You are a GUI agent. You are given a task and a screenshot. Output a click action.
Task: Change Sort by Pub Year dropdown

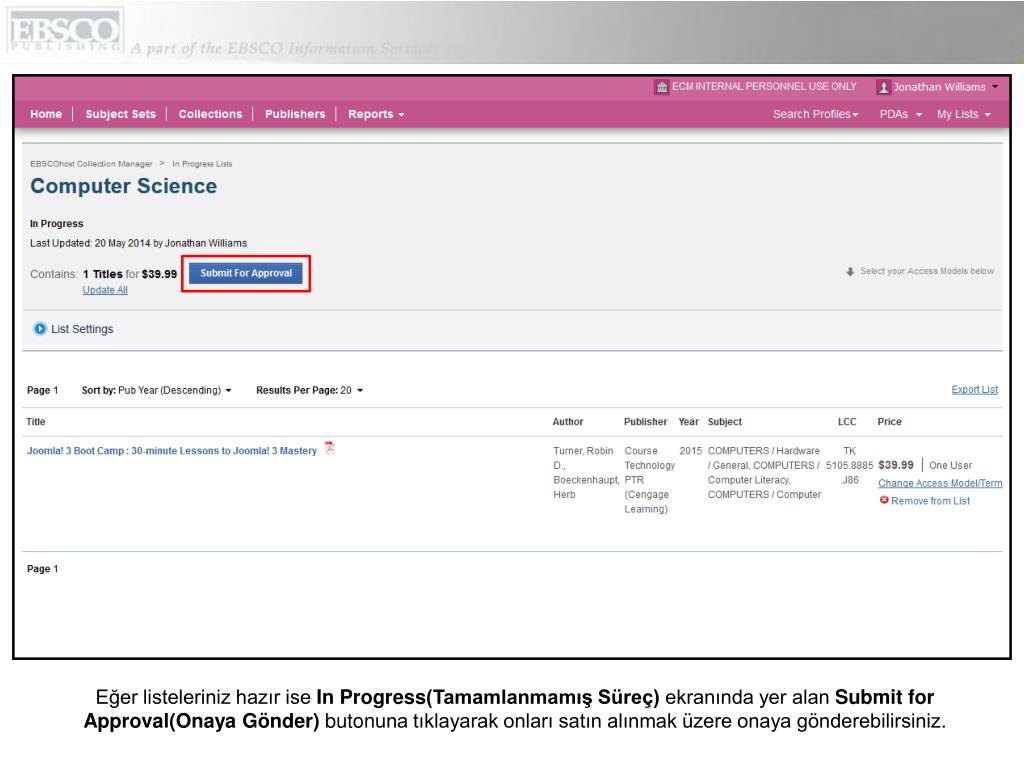pyautogui.click(x=157, y=391)
